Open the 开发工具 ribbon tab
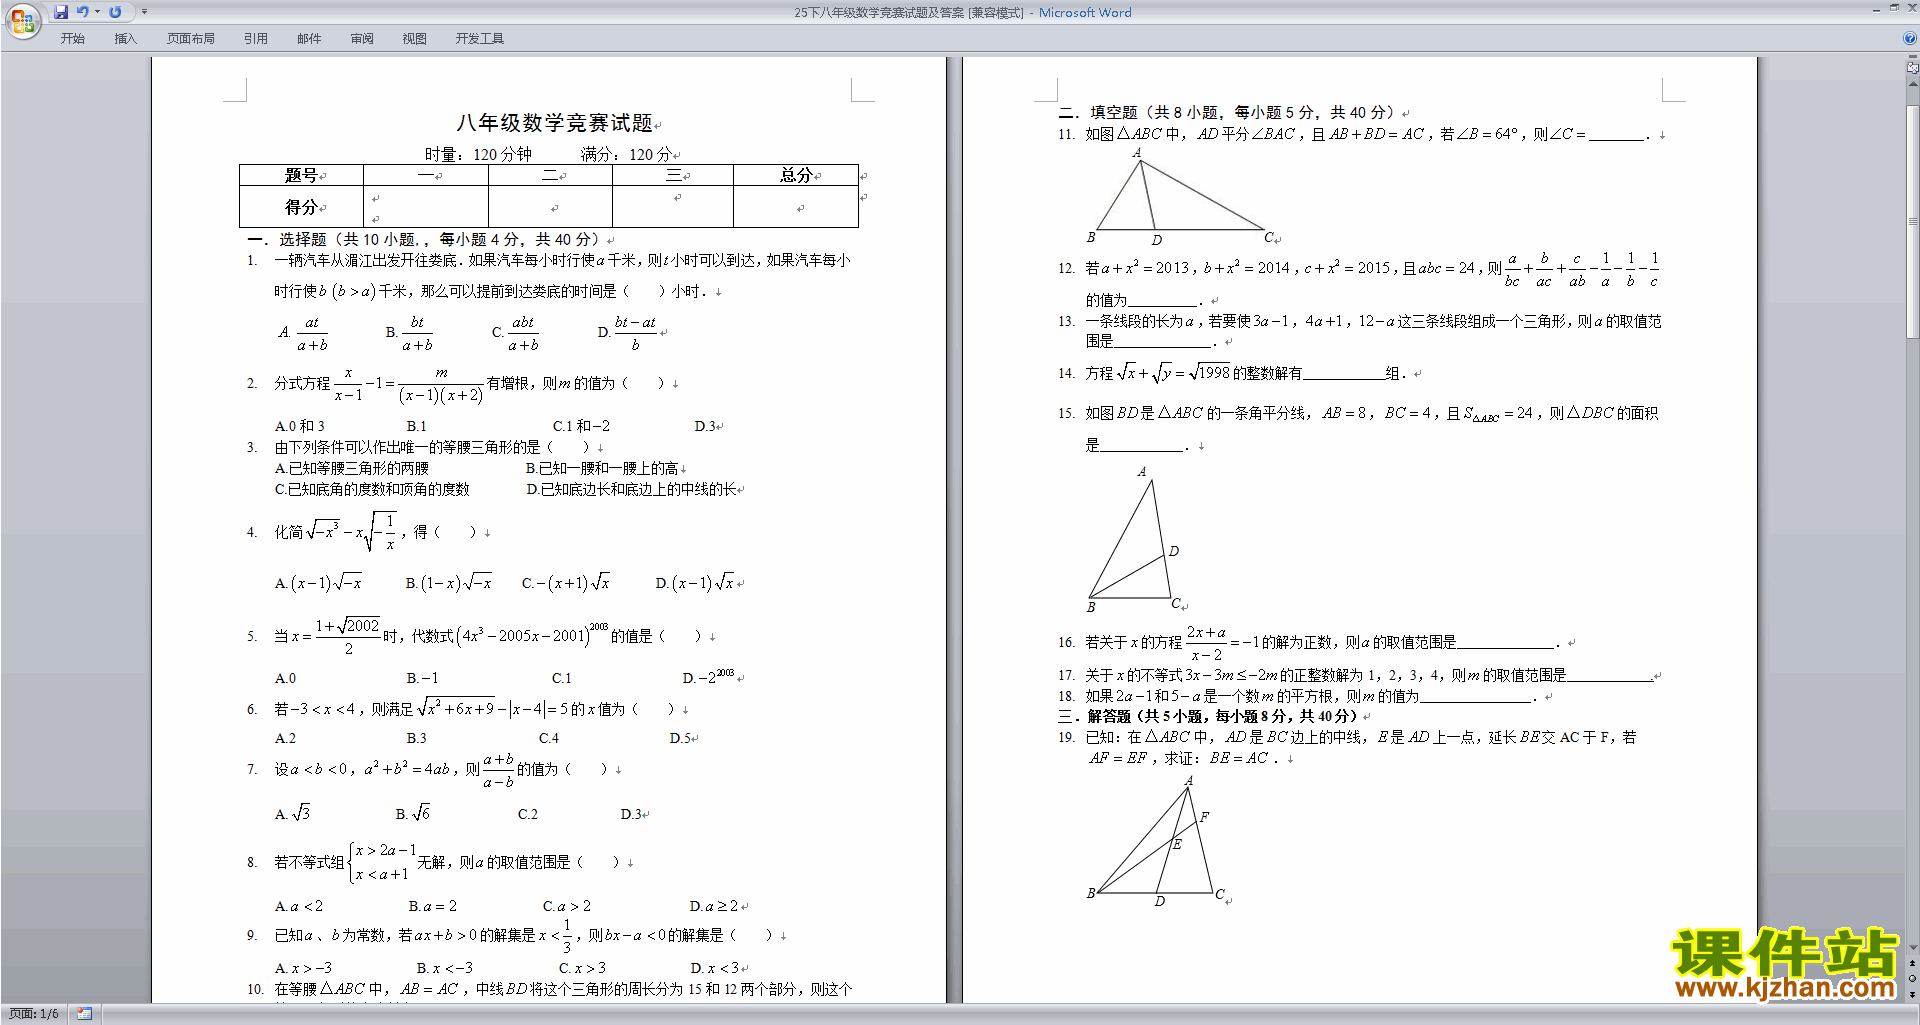1920x1025 pixels. (480, 39)
